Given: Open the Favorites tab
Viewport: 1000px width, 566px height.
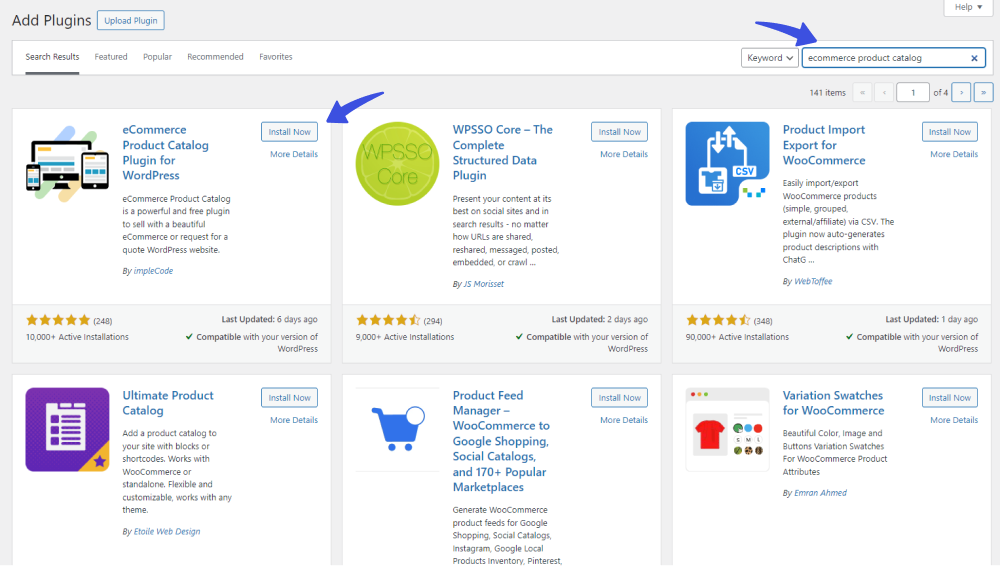Looking at the screenshot, I should (276, 57).
